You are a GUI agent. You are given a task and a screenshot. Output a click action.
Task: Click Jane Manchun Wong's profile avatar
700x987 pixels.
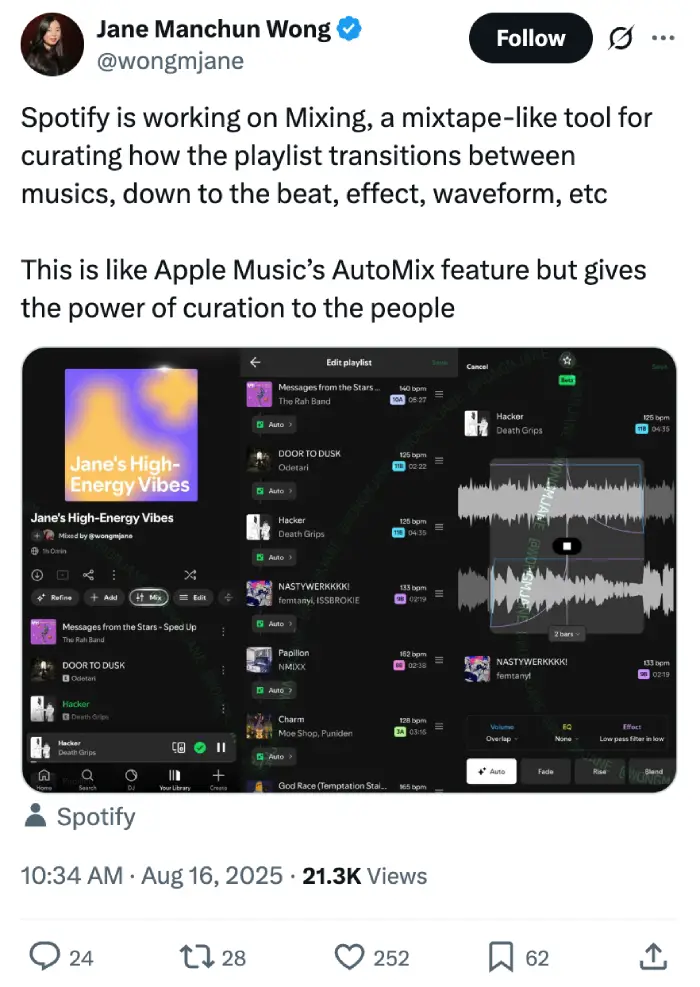pos(52,44)
